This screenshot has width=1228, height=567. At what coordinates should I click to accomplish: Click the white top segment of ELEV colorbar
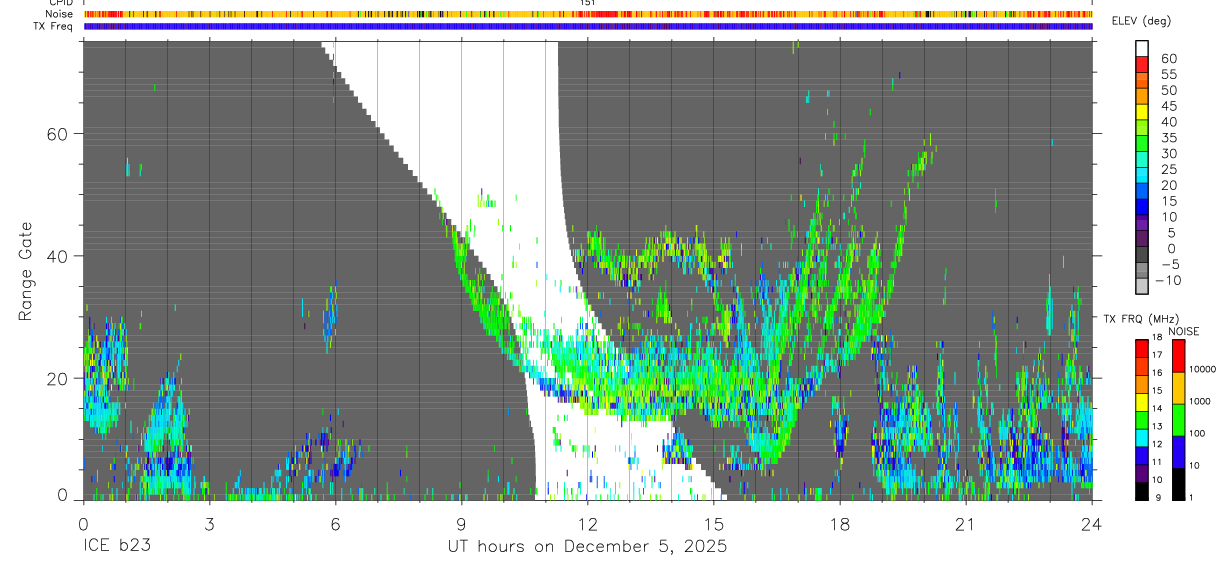1142,48
